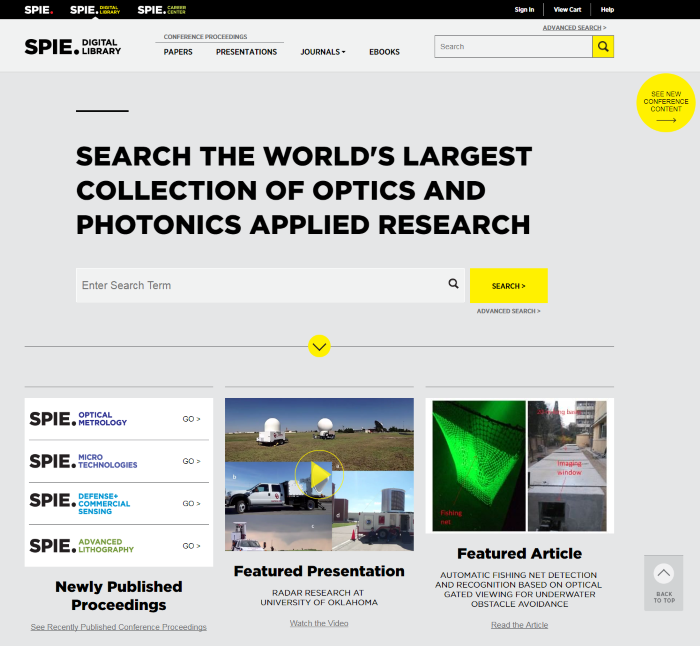Click the Newly Published Proceedings heading

coord(119,596)
